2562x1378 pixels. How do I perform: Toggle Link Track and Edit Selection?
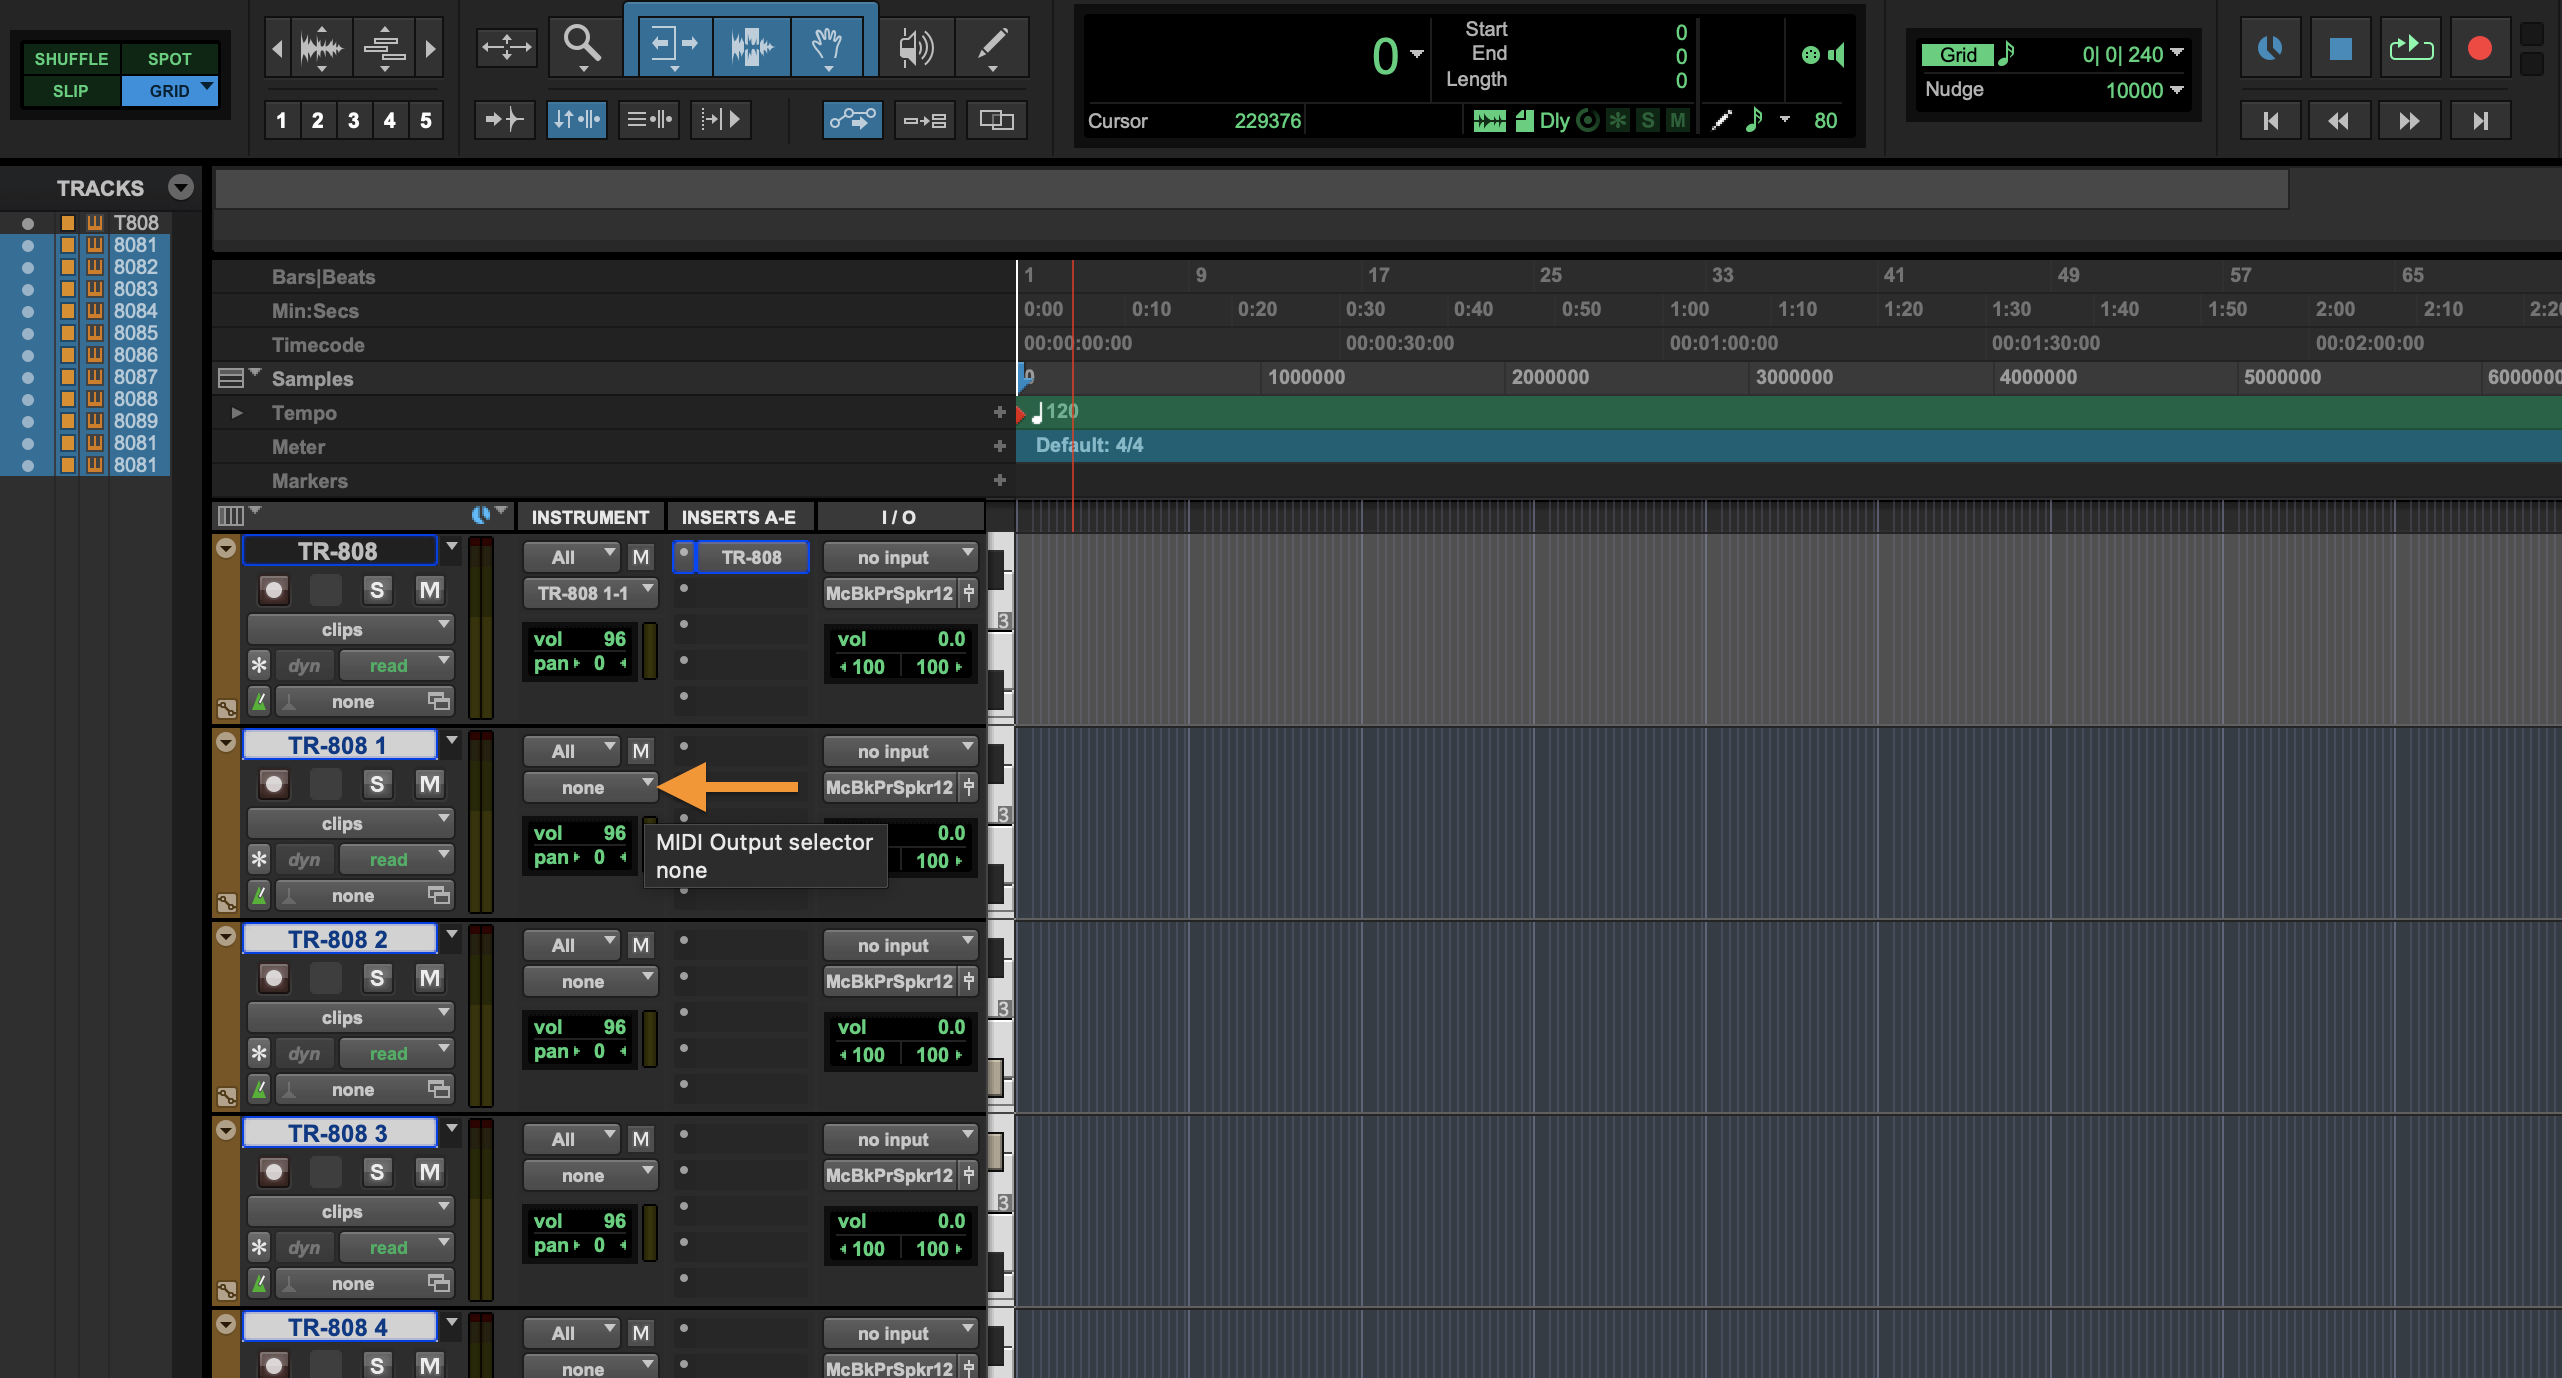(x=649, y=120)
